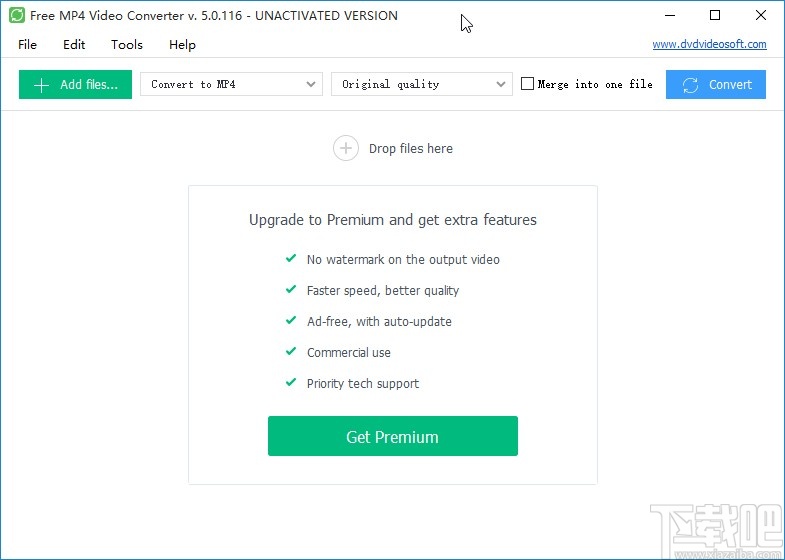Click the Add files button
This screenshot has height=560, width=785.
76,85
